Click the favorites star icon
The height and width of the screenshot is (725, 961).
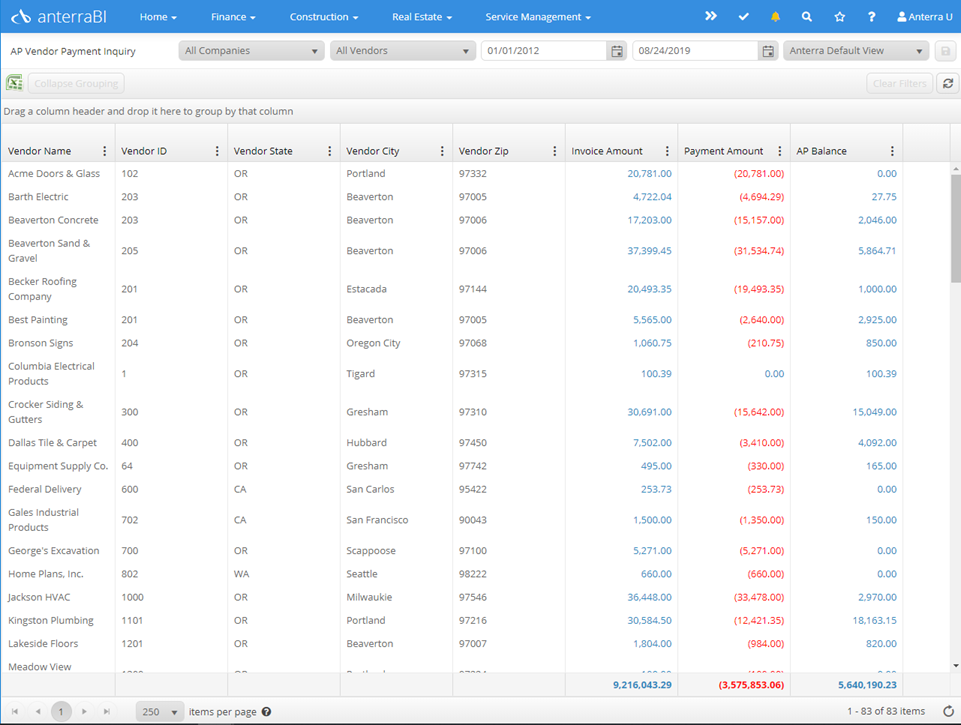point(839,17)
